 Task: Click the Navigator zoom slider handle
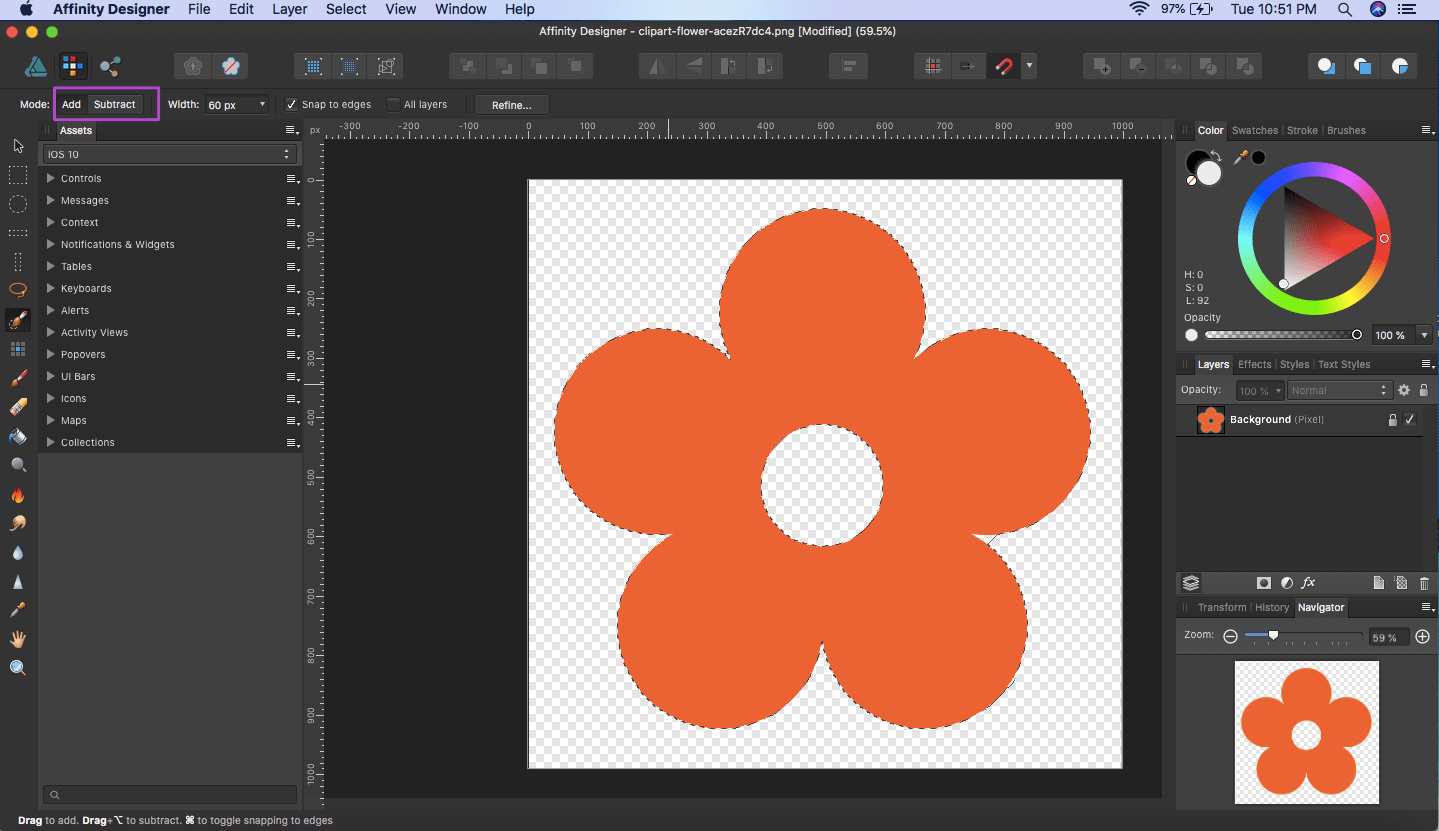(x=1273, y=635)
